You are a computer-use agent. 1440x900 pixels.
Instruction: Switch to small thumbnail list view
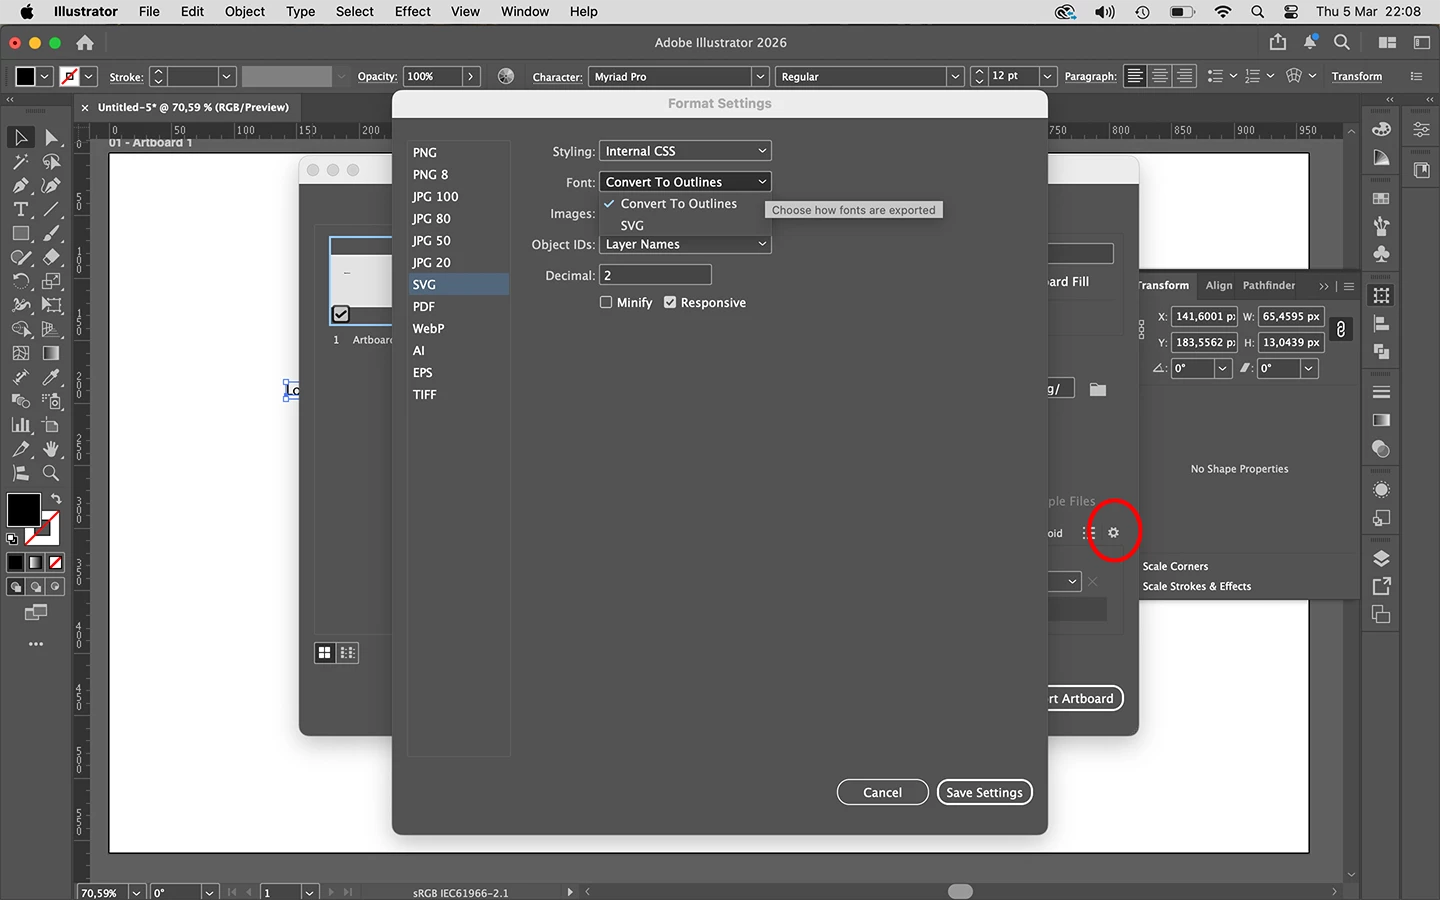click(348, 653)
